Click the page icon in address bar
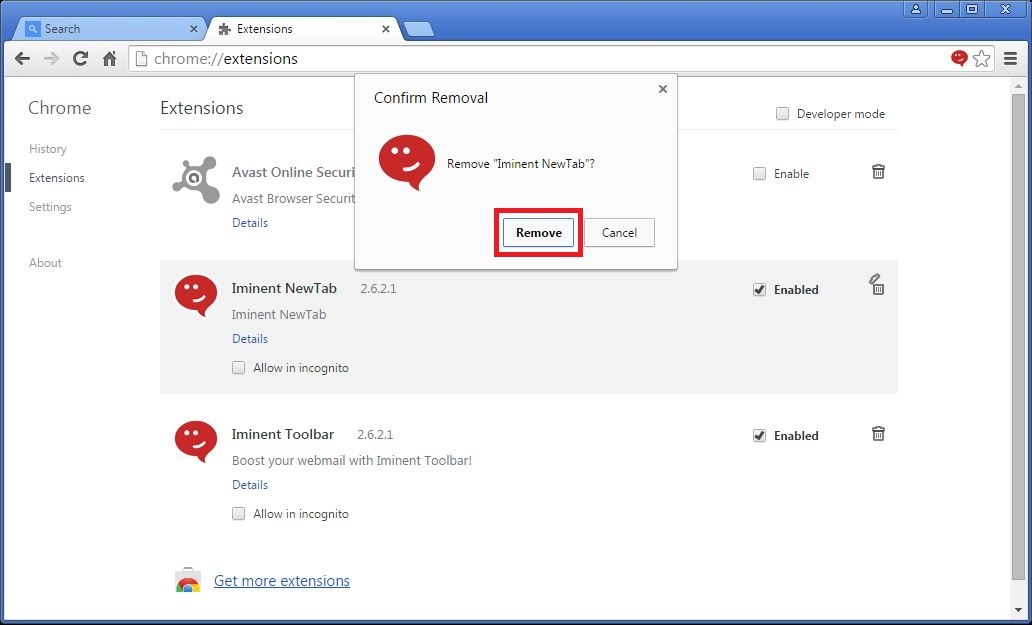 pos(140,59)
